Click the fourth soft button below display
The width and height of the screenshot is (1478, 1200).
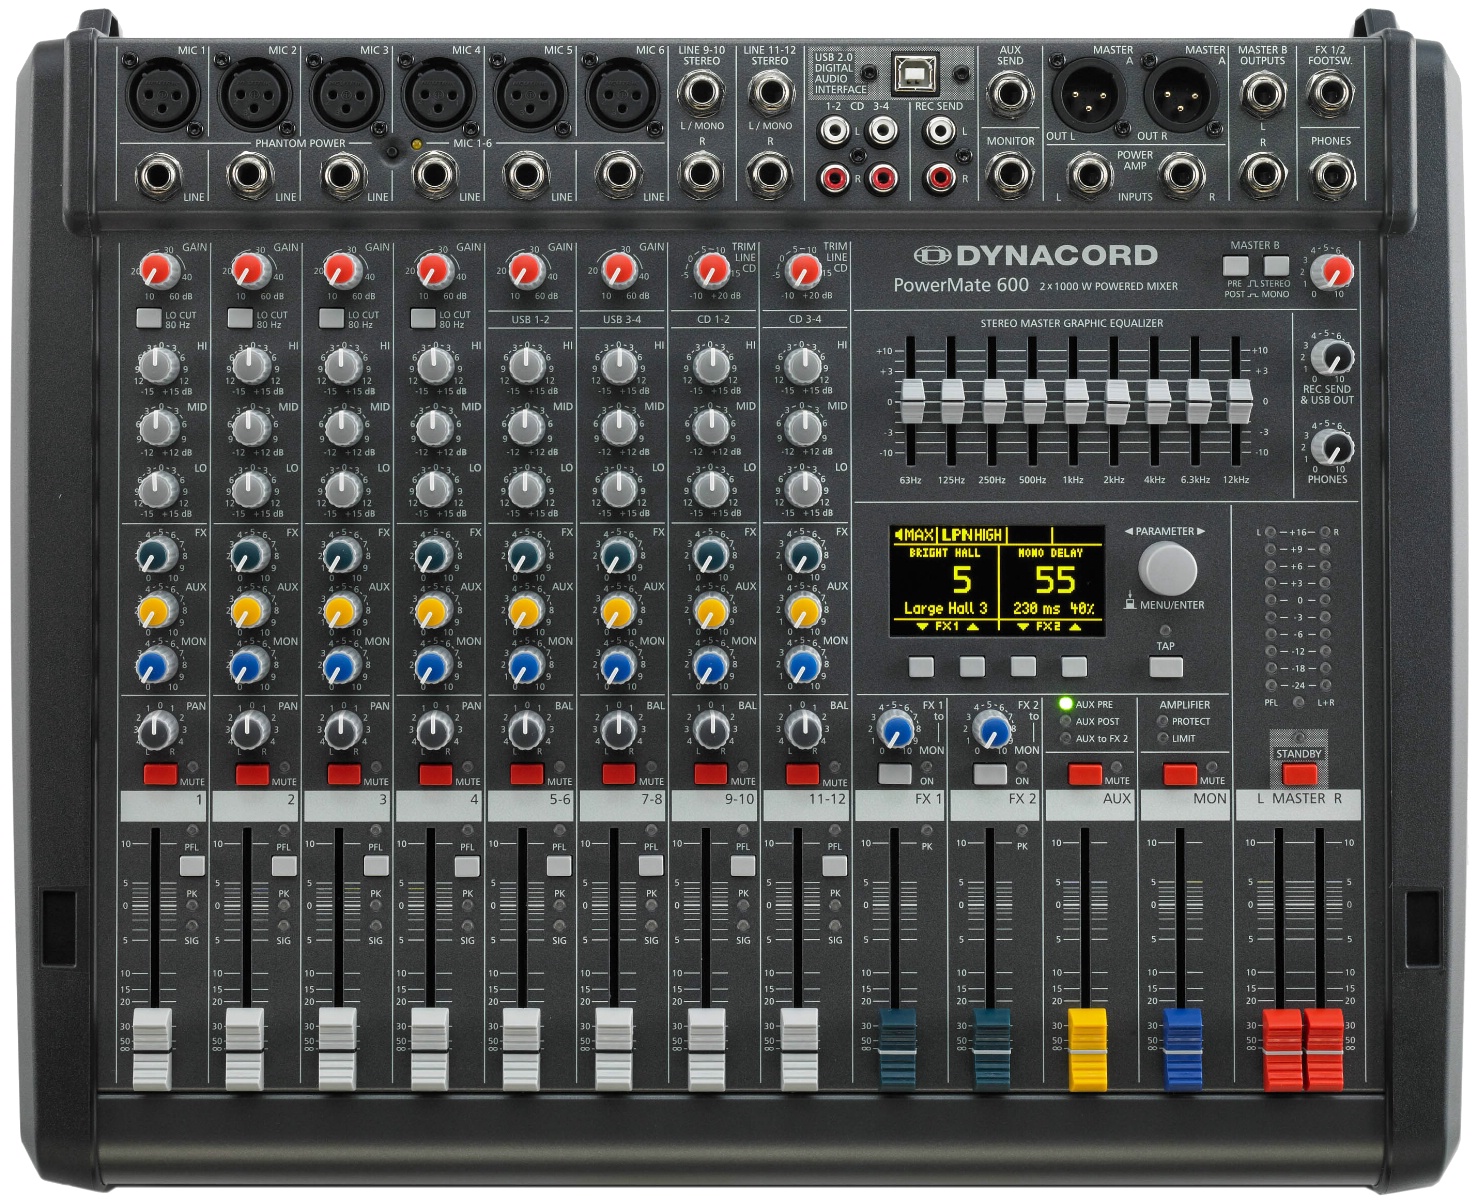point(1074,666)
